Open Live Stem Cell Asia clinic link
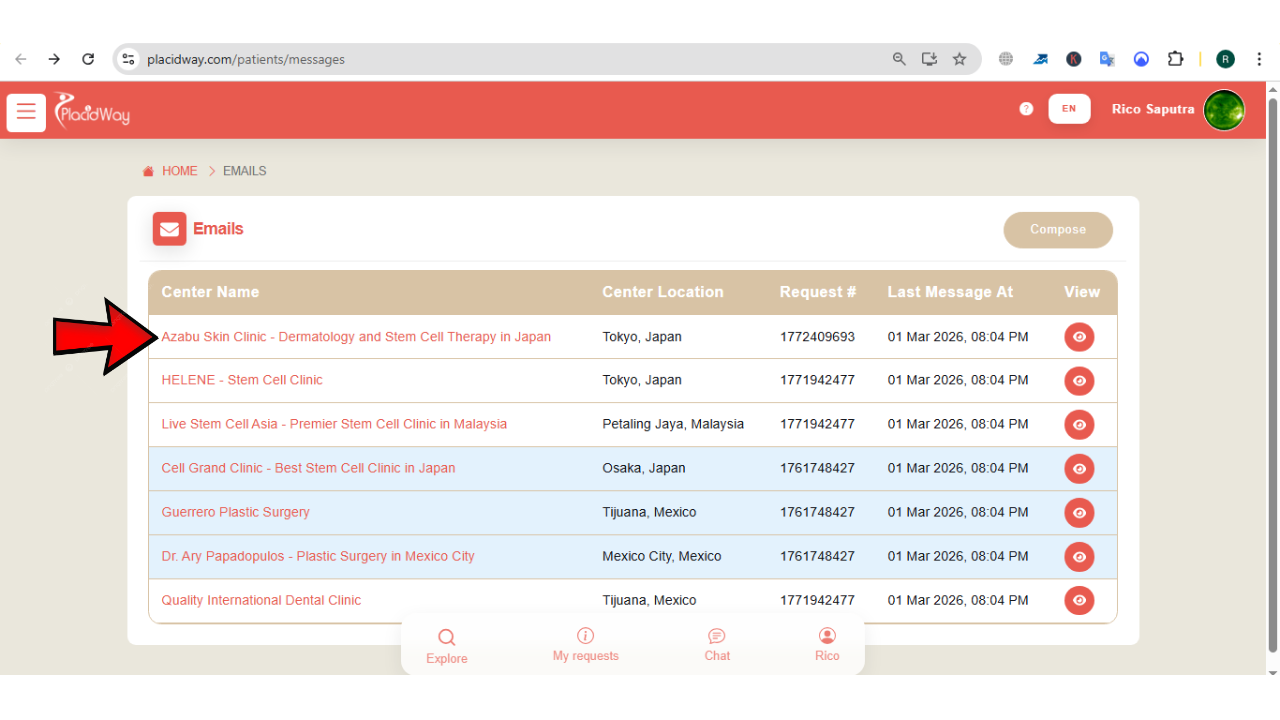1280x720 pixels. 334,424
